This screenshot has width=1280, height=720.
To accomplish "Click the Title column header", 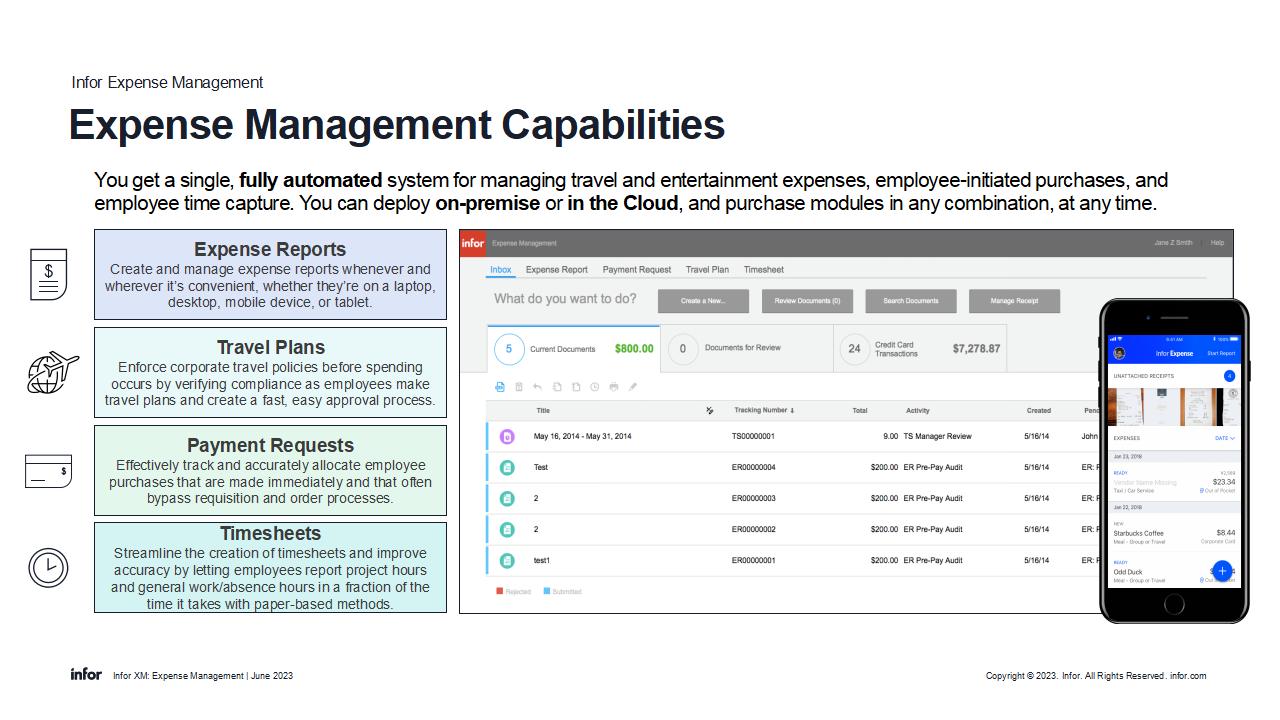I will pyautogui.click(x=543, y=410).
